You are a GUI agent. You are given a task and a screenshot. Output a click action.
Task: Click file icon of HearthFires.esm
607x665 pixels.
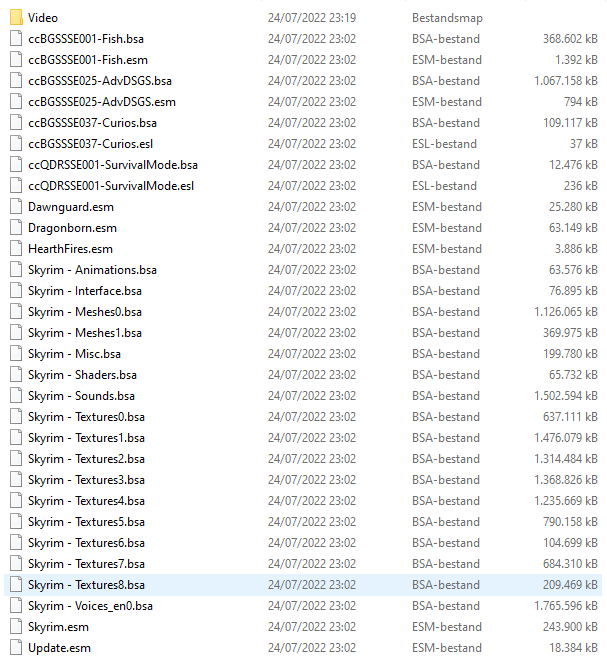click(x=16, y=249)
